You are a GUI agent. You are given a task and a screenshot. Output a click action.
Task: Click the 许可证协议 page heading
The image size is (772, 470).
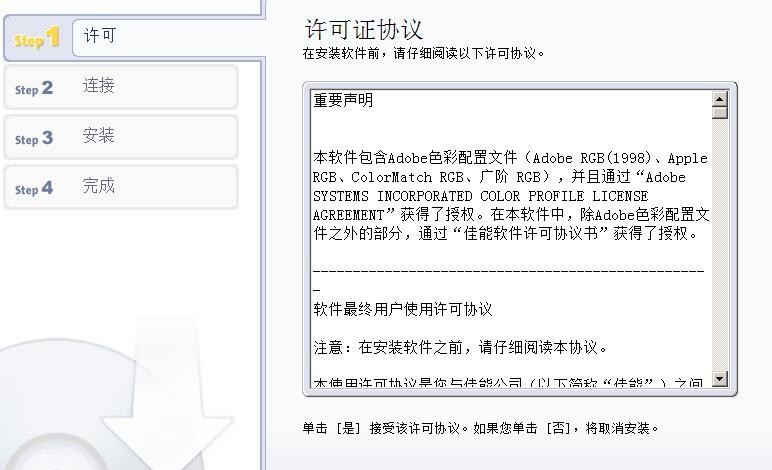[364, 30]
